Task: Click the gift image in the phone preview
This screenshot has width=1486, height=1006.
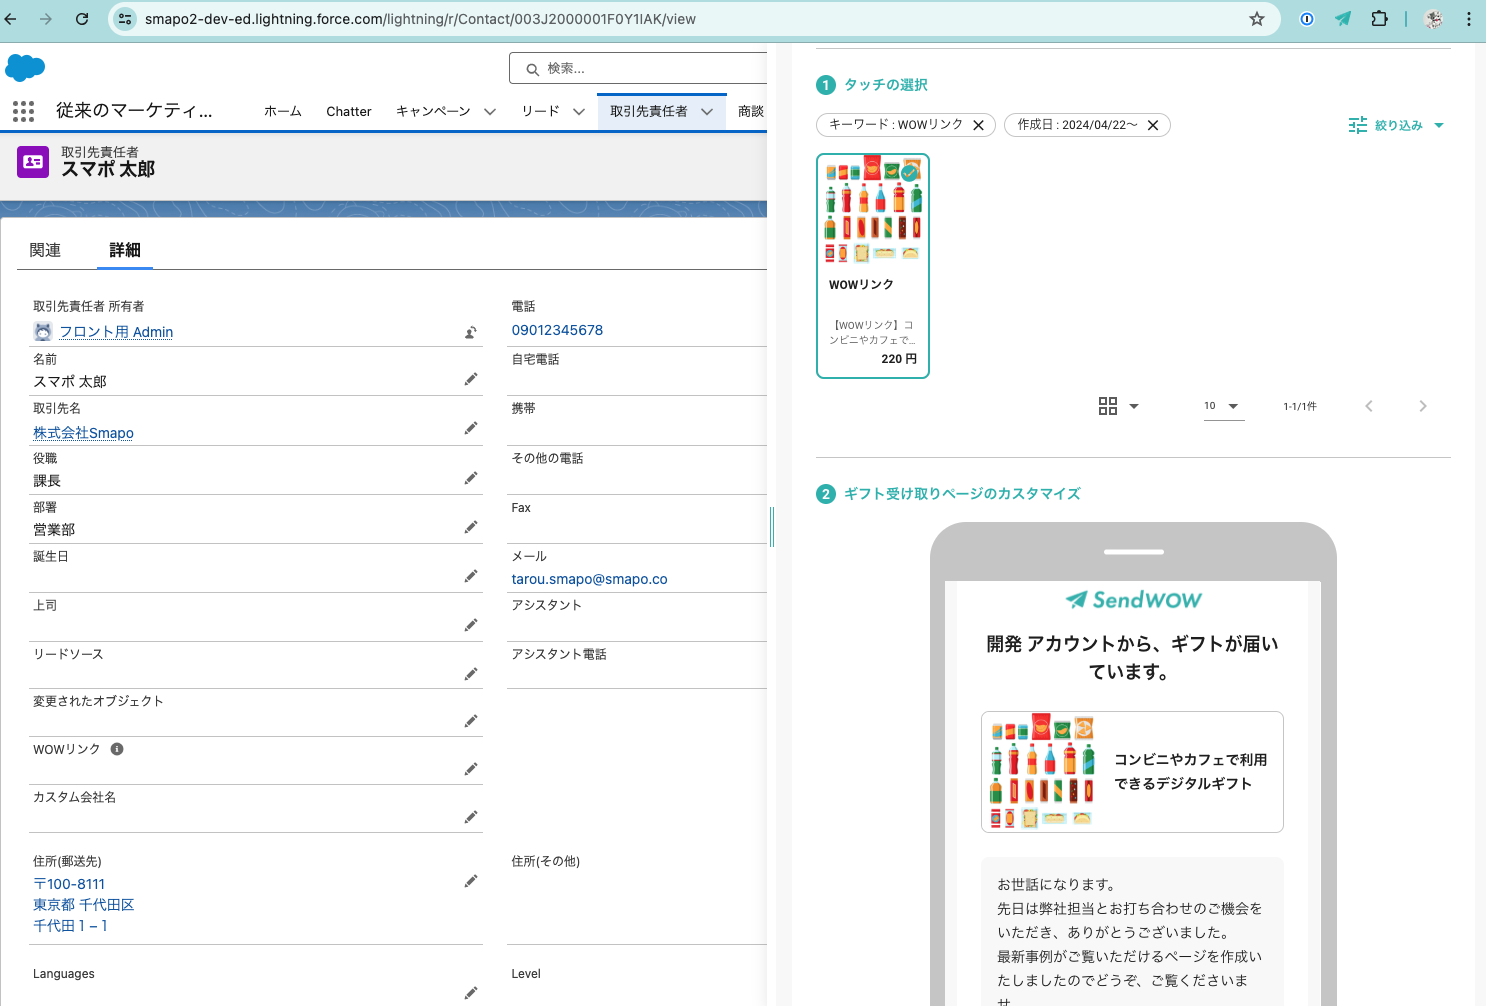Action: 1042,771
